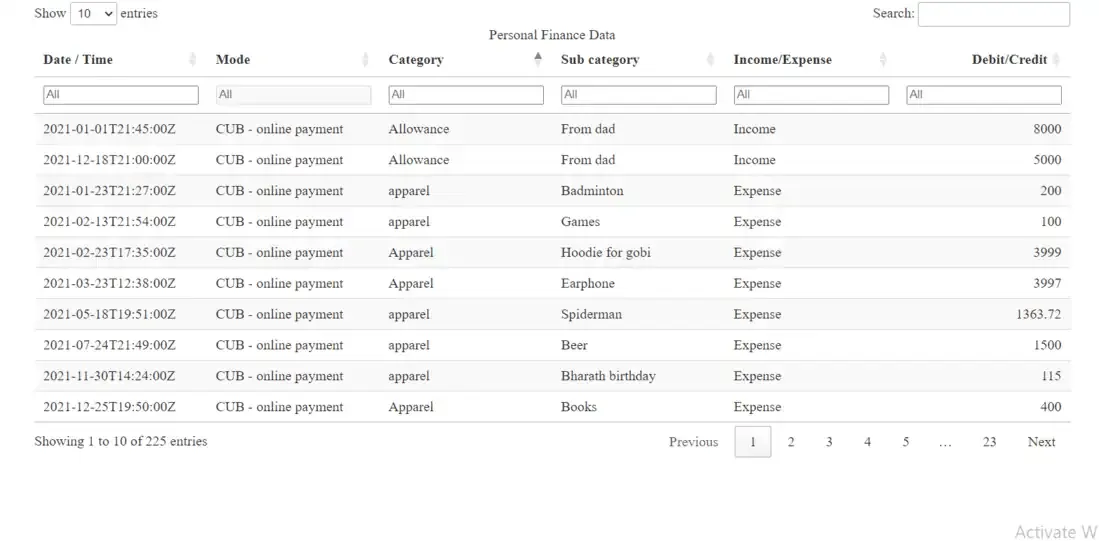
Task: Click the Date / Time filter field
Action: click(x=121, y=95)
